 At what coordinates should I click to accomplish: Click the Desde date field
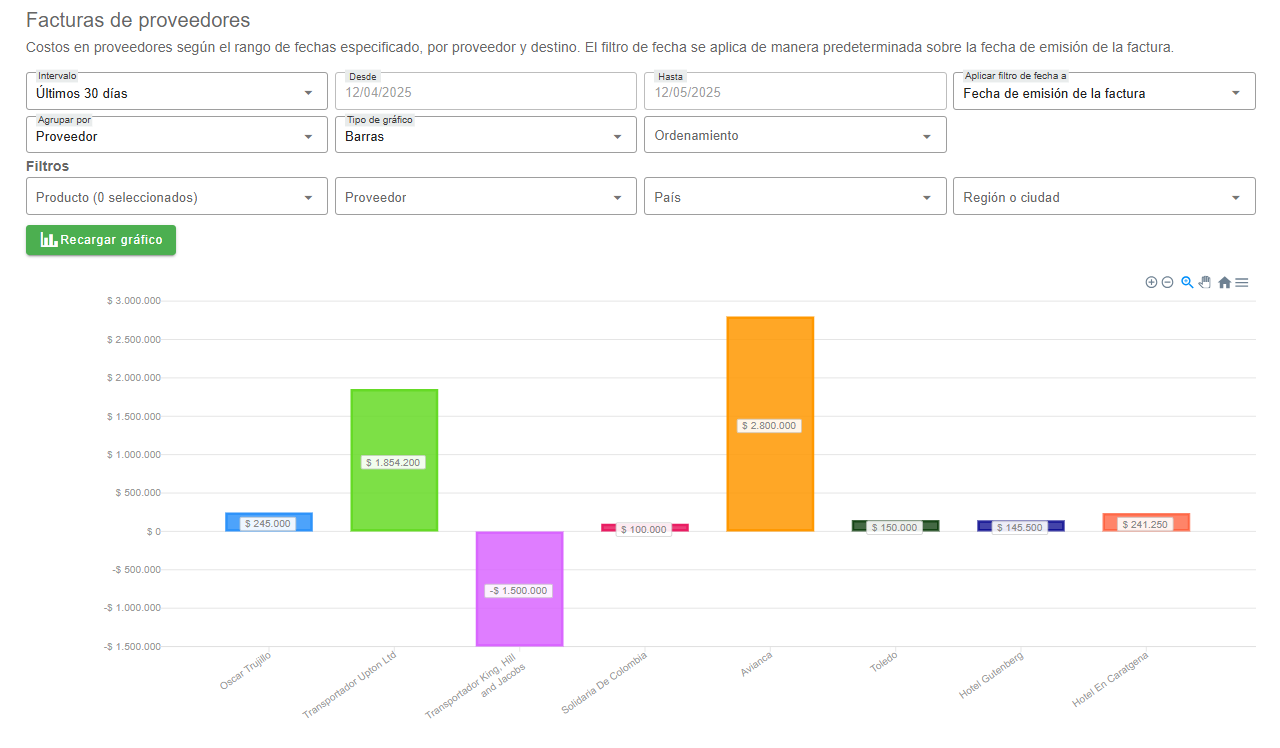click(x=485, y=93)
